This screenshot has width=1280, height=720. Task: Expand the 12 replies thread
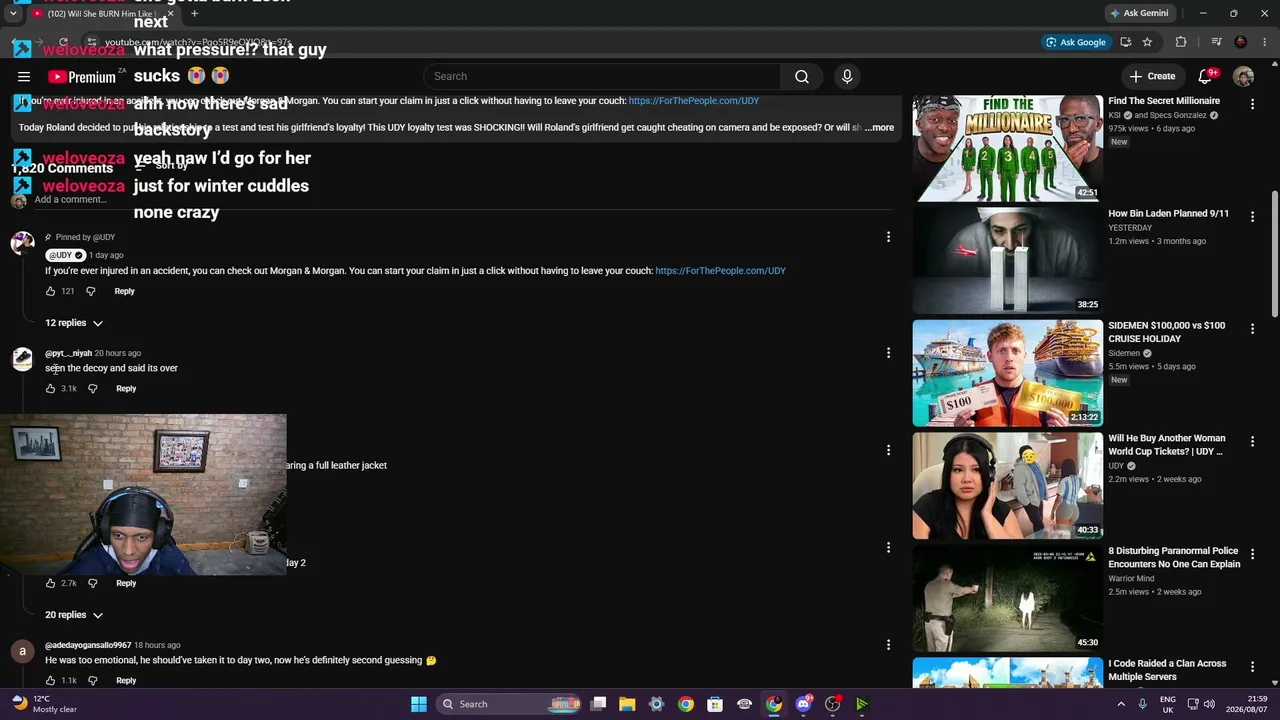coord(74,323)
